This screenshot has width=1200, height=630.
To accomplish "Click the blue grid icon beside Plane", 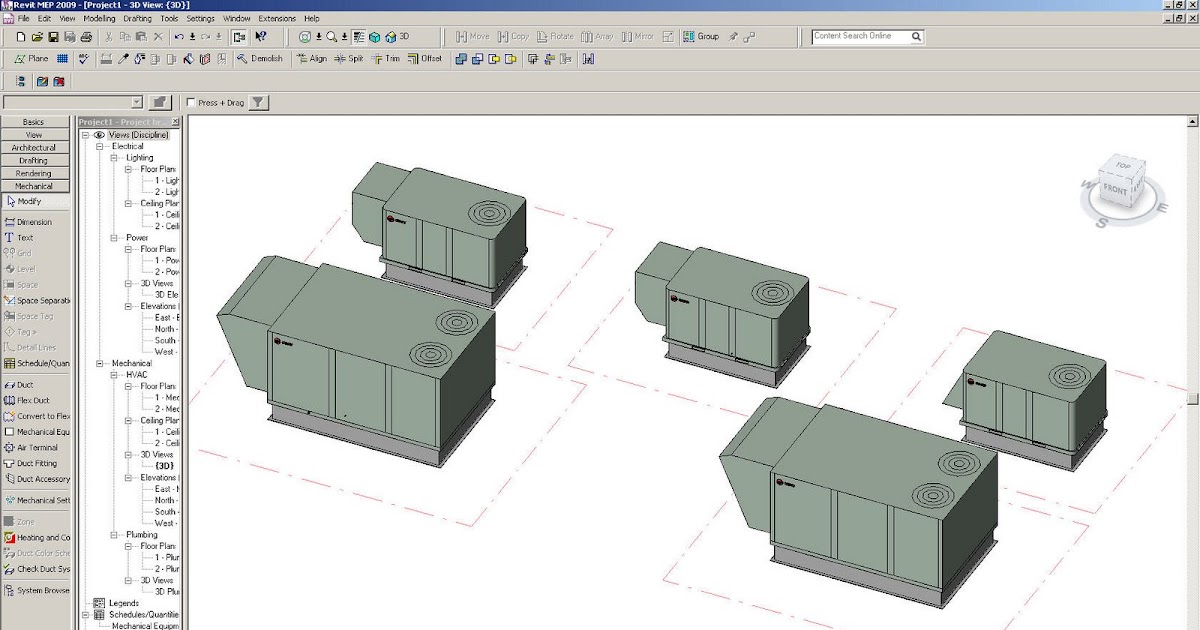I will [x=62, y=59].
